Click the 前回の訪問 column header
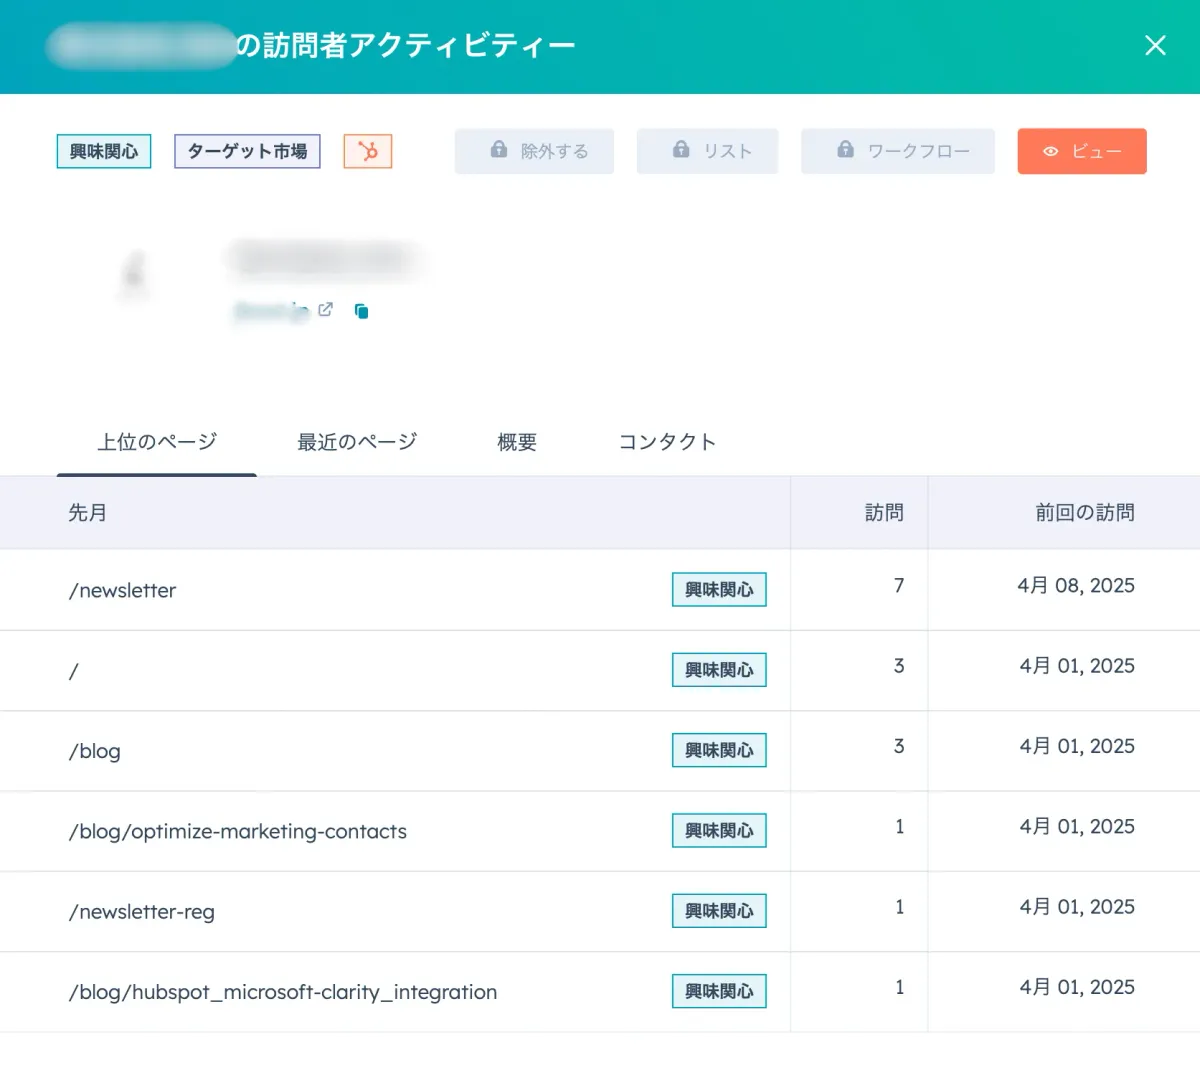 coord(1084,513)
